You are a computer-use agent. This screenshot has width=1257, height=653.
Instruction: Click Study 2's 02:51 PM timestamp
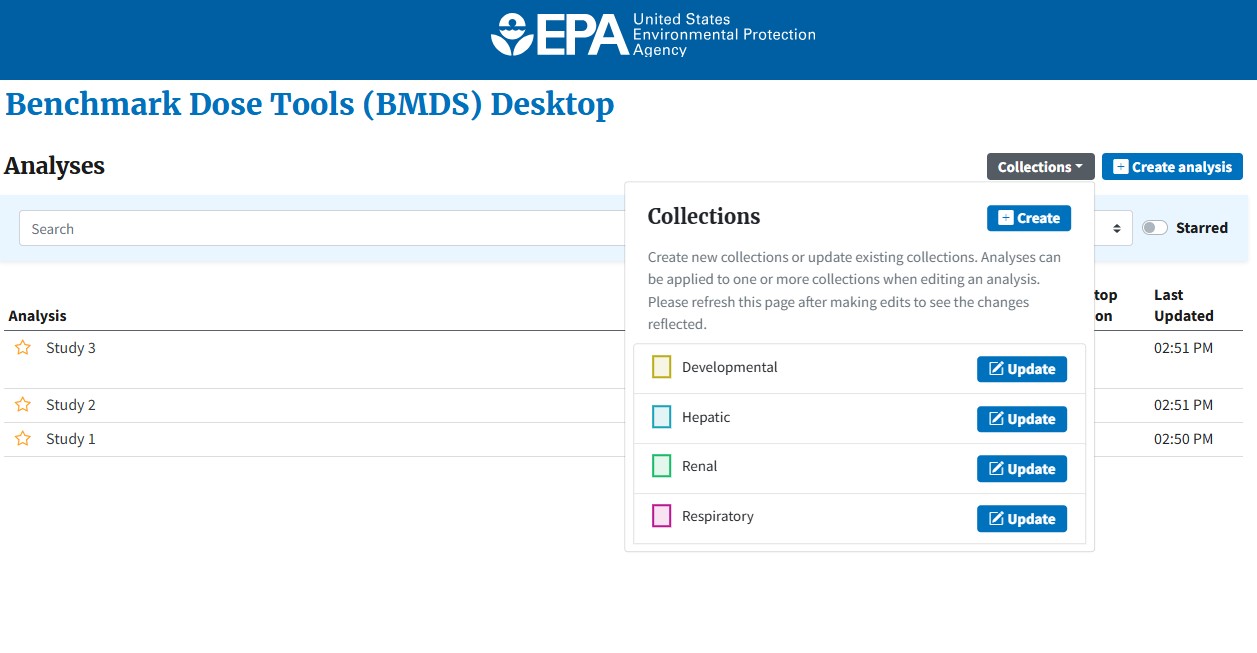click(1183, 405)
